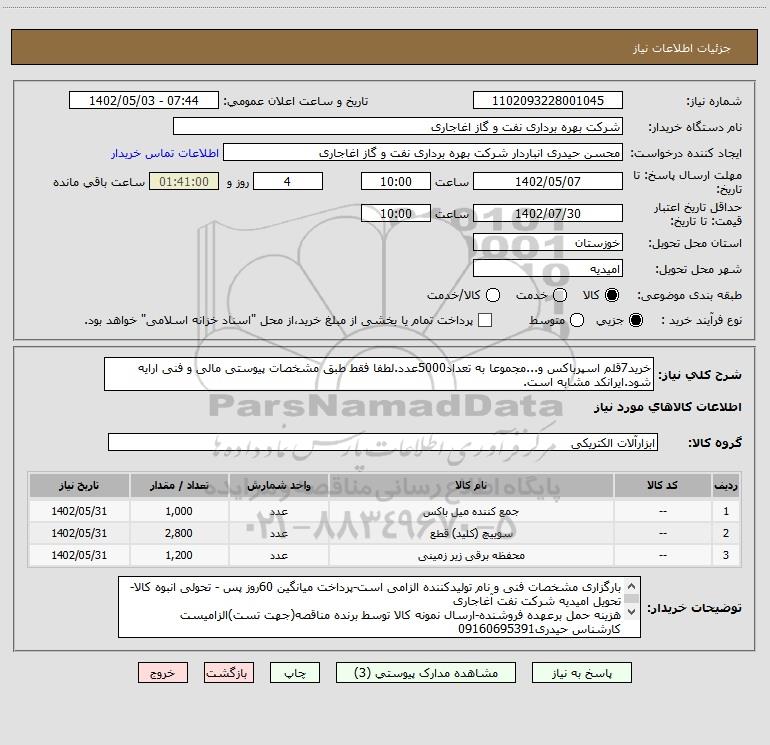Click the اطلاعات کالاهای مورد نیاز heading
770x745 pixels.
point(667,407)
